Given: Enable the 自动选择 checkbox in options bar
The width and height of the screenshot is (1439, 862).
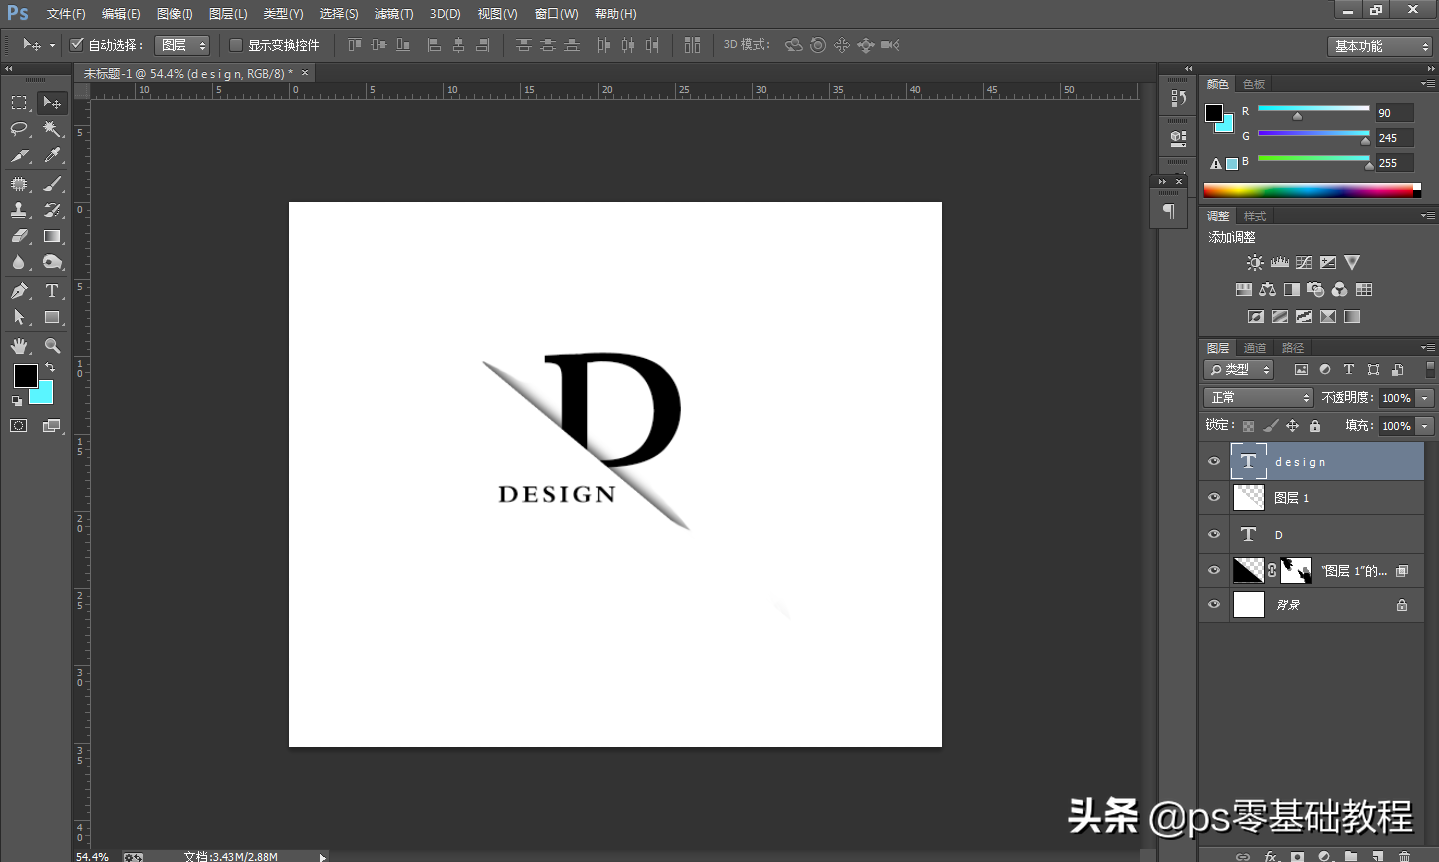Looking at the screenshot, I should (77, 44).
